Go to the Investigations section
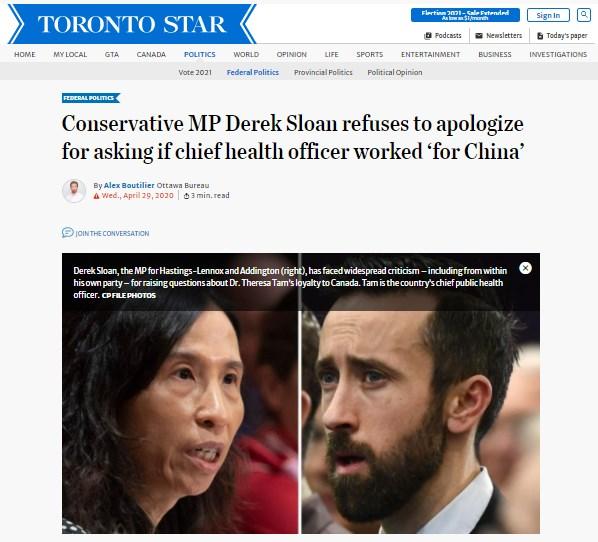The image size is (598, 542). tap(558, 54)
